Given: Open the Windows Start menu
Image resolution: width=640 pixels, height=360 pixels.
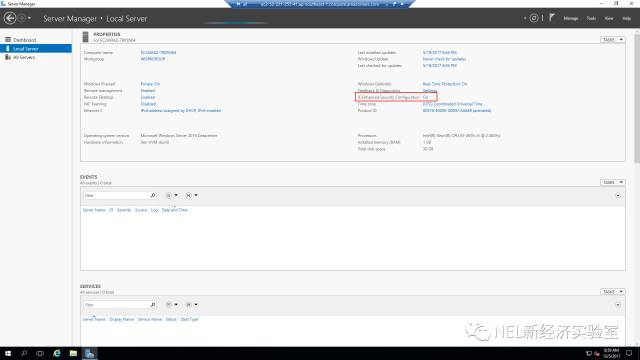Looking at the screenshot, I should [x=8, y=353].
